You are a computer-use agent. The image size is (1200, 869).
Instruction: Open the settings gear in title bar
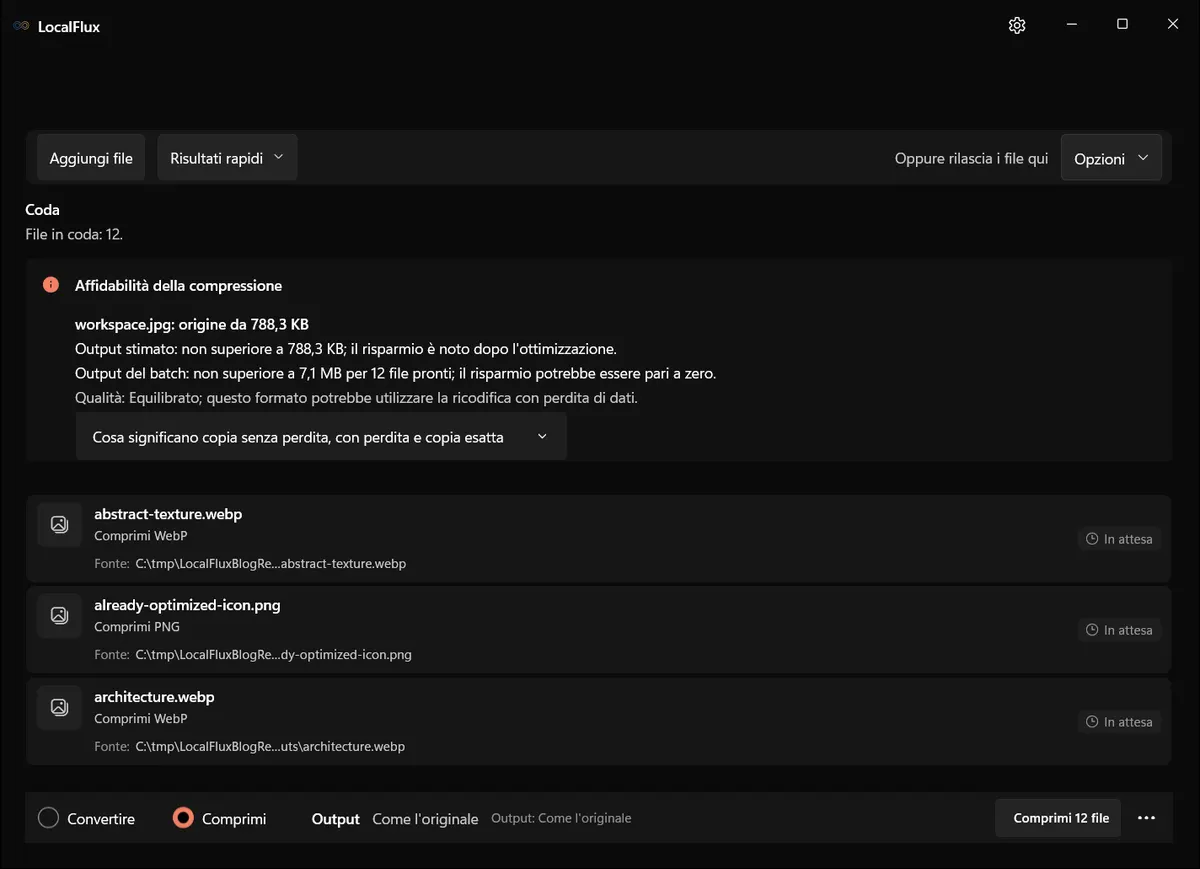(x=1017, y=25)
